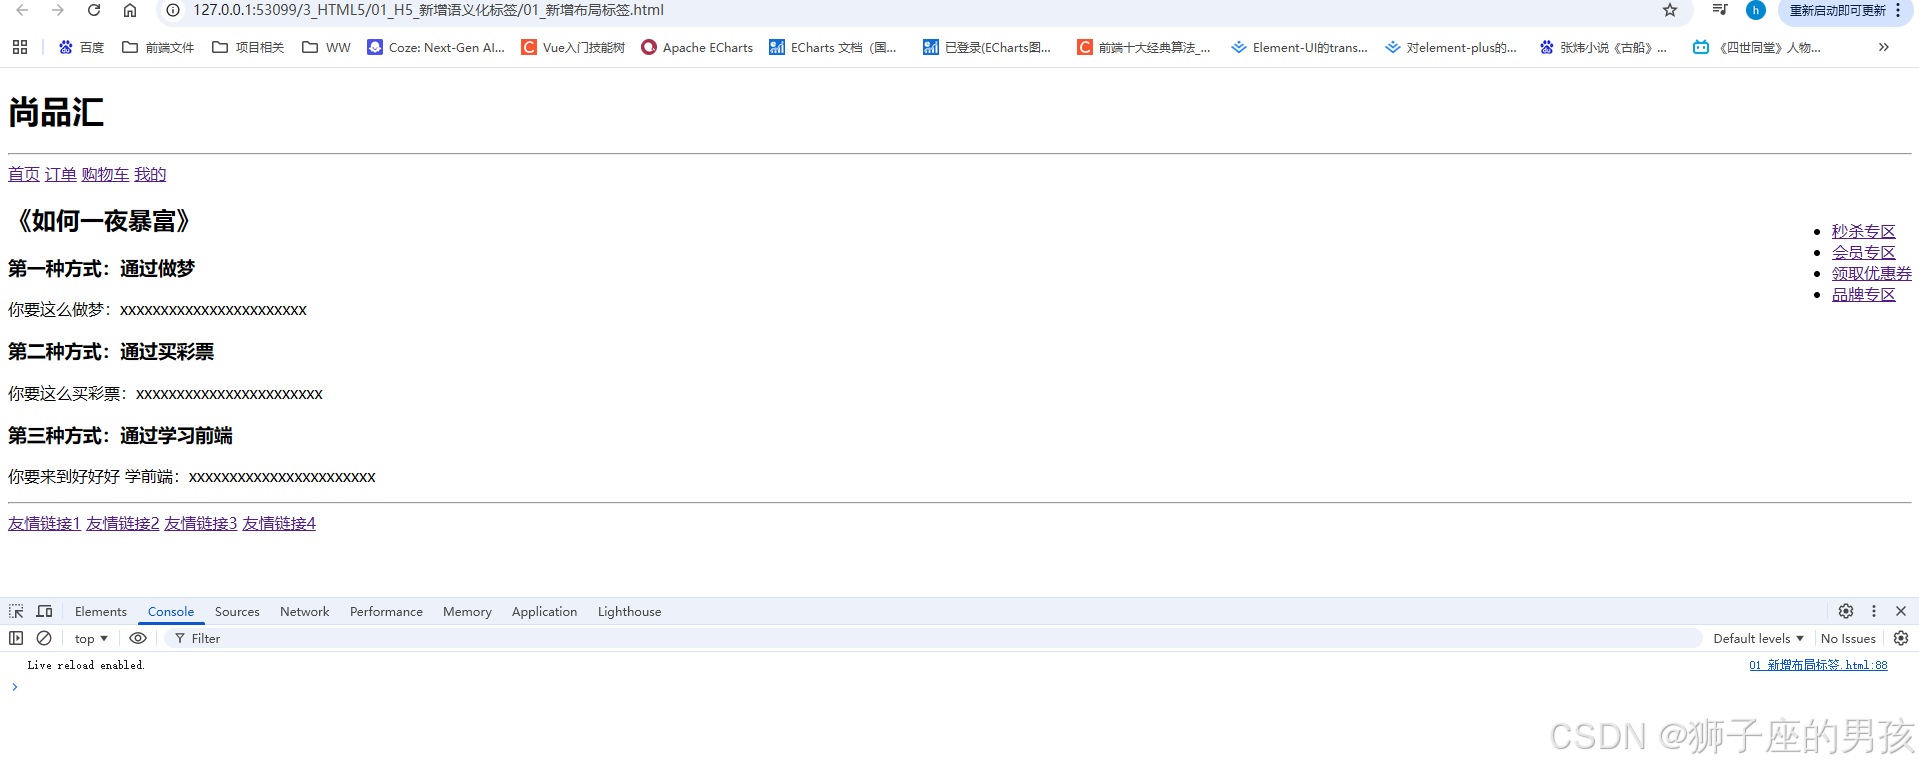Switch to the Network tab
1919x768 pixels.
coord(305,611)
